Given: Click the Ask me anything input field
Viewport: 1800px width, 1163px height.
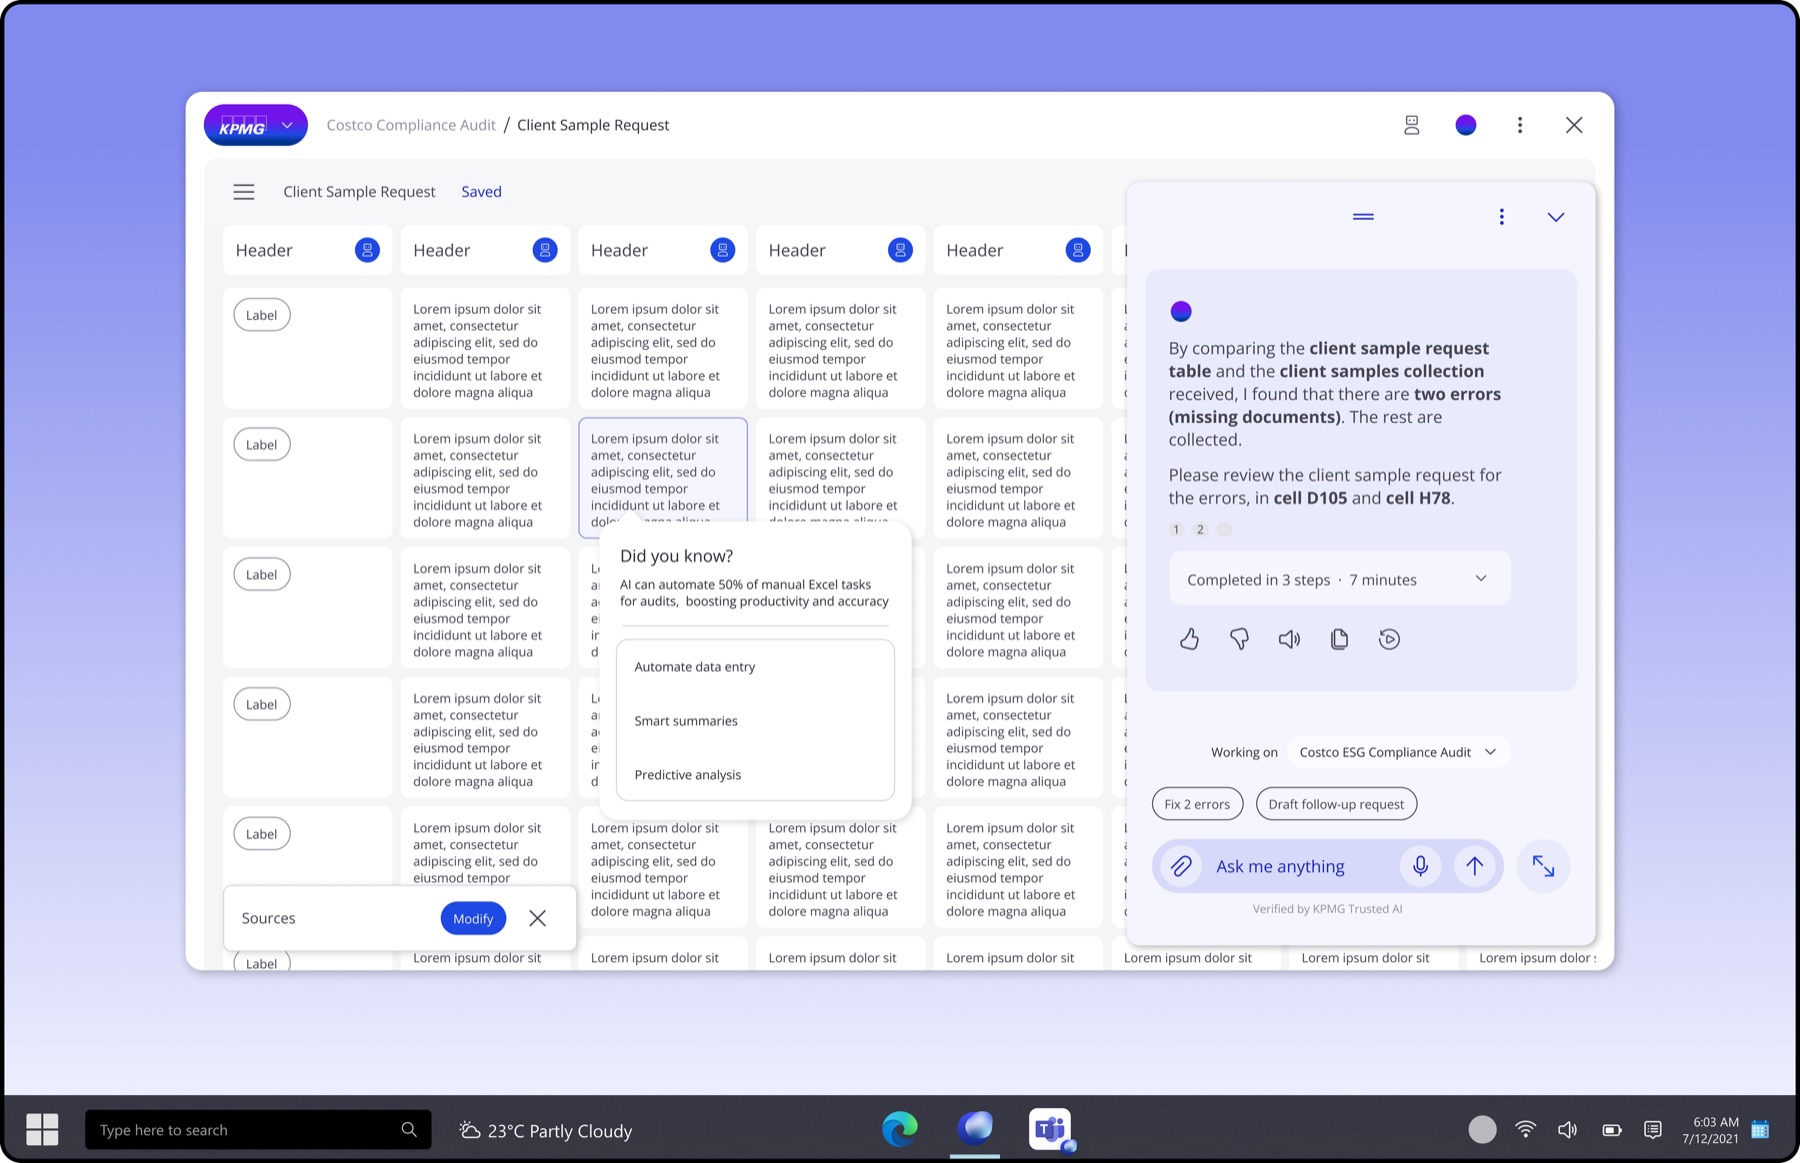Looking at the screenshot, I should 1298,866.
